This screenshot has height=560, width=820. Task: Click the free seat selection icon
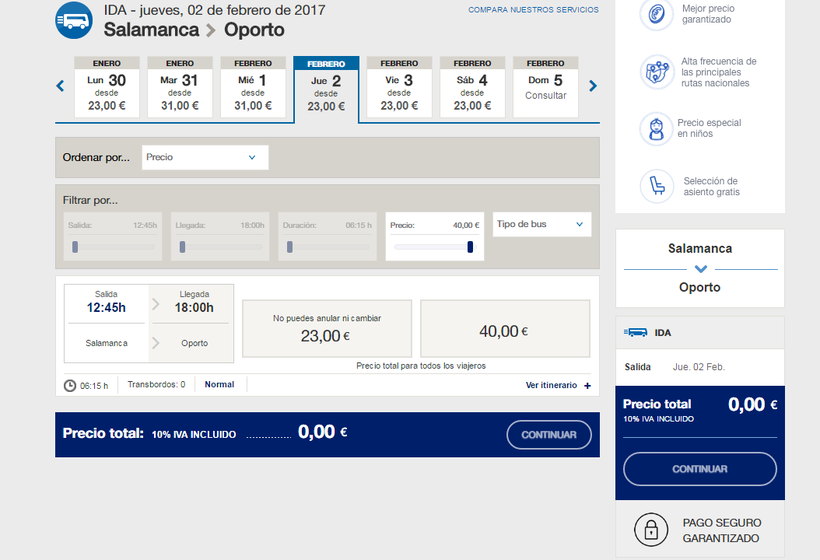[656, 186]
